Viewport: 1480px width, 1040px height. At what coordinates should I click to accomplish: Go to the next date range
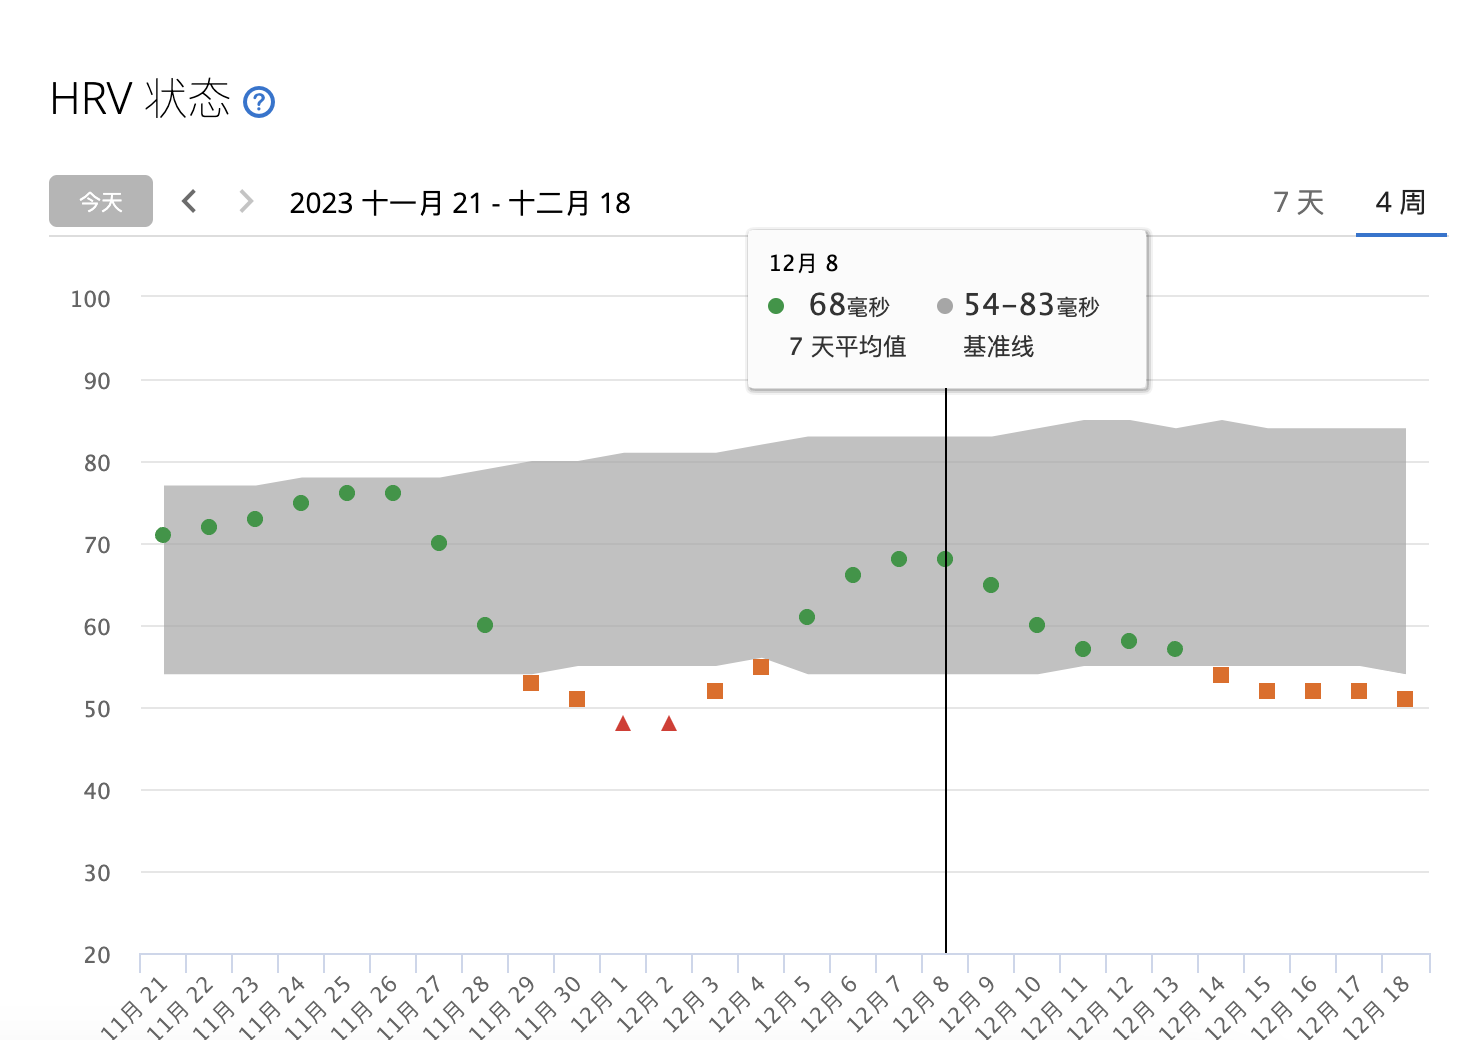click(x=245, y=202)
